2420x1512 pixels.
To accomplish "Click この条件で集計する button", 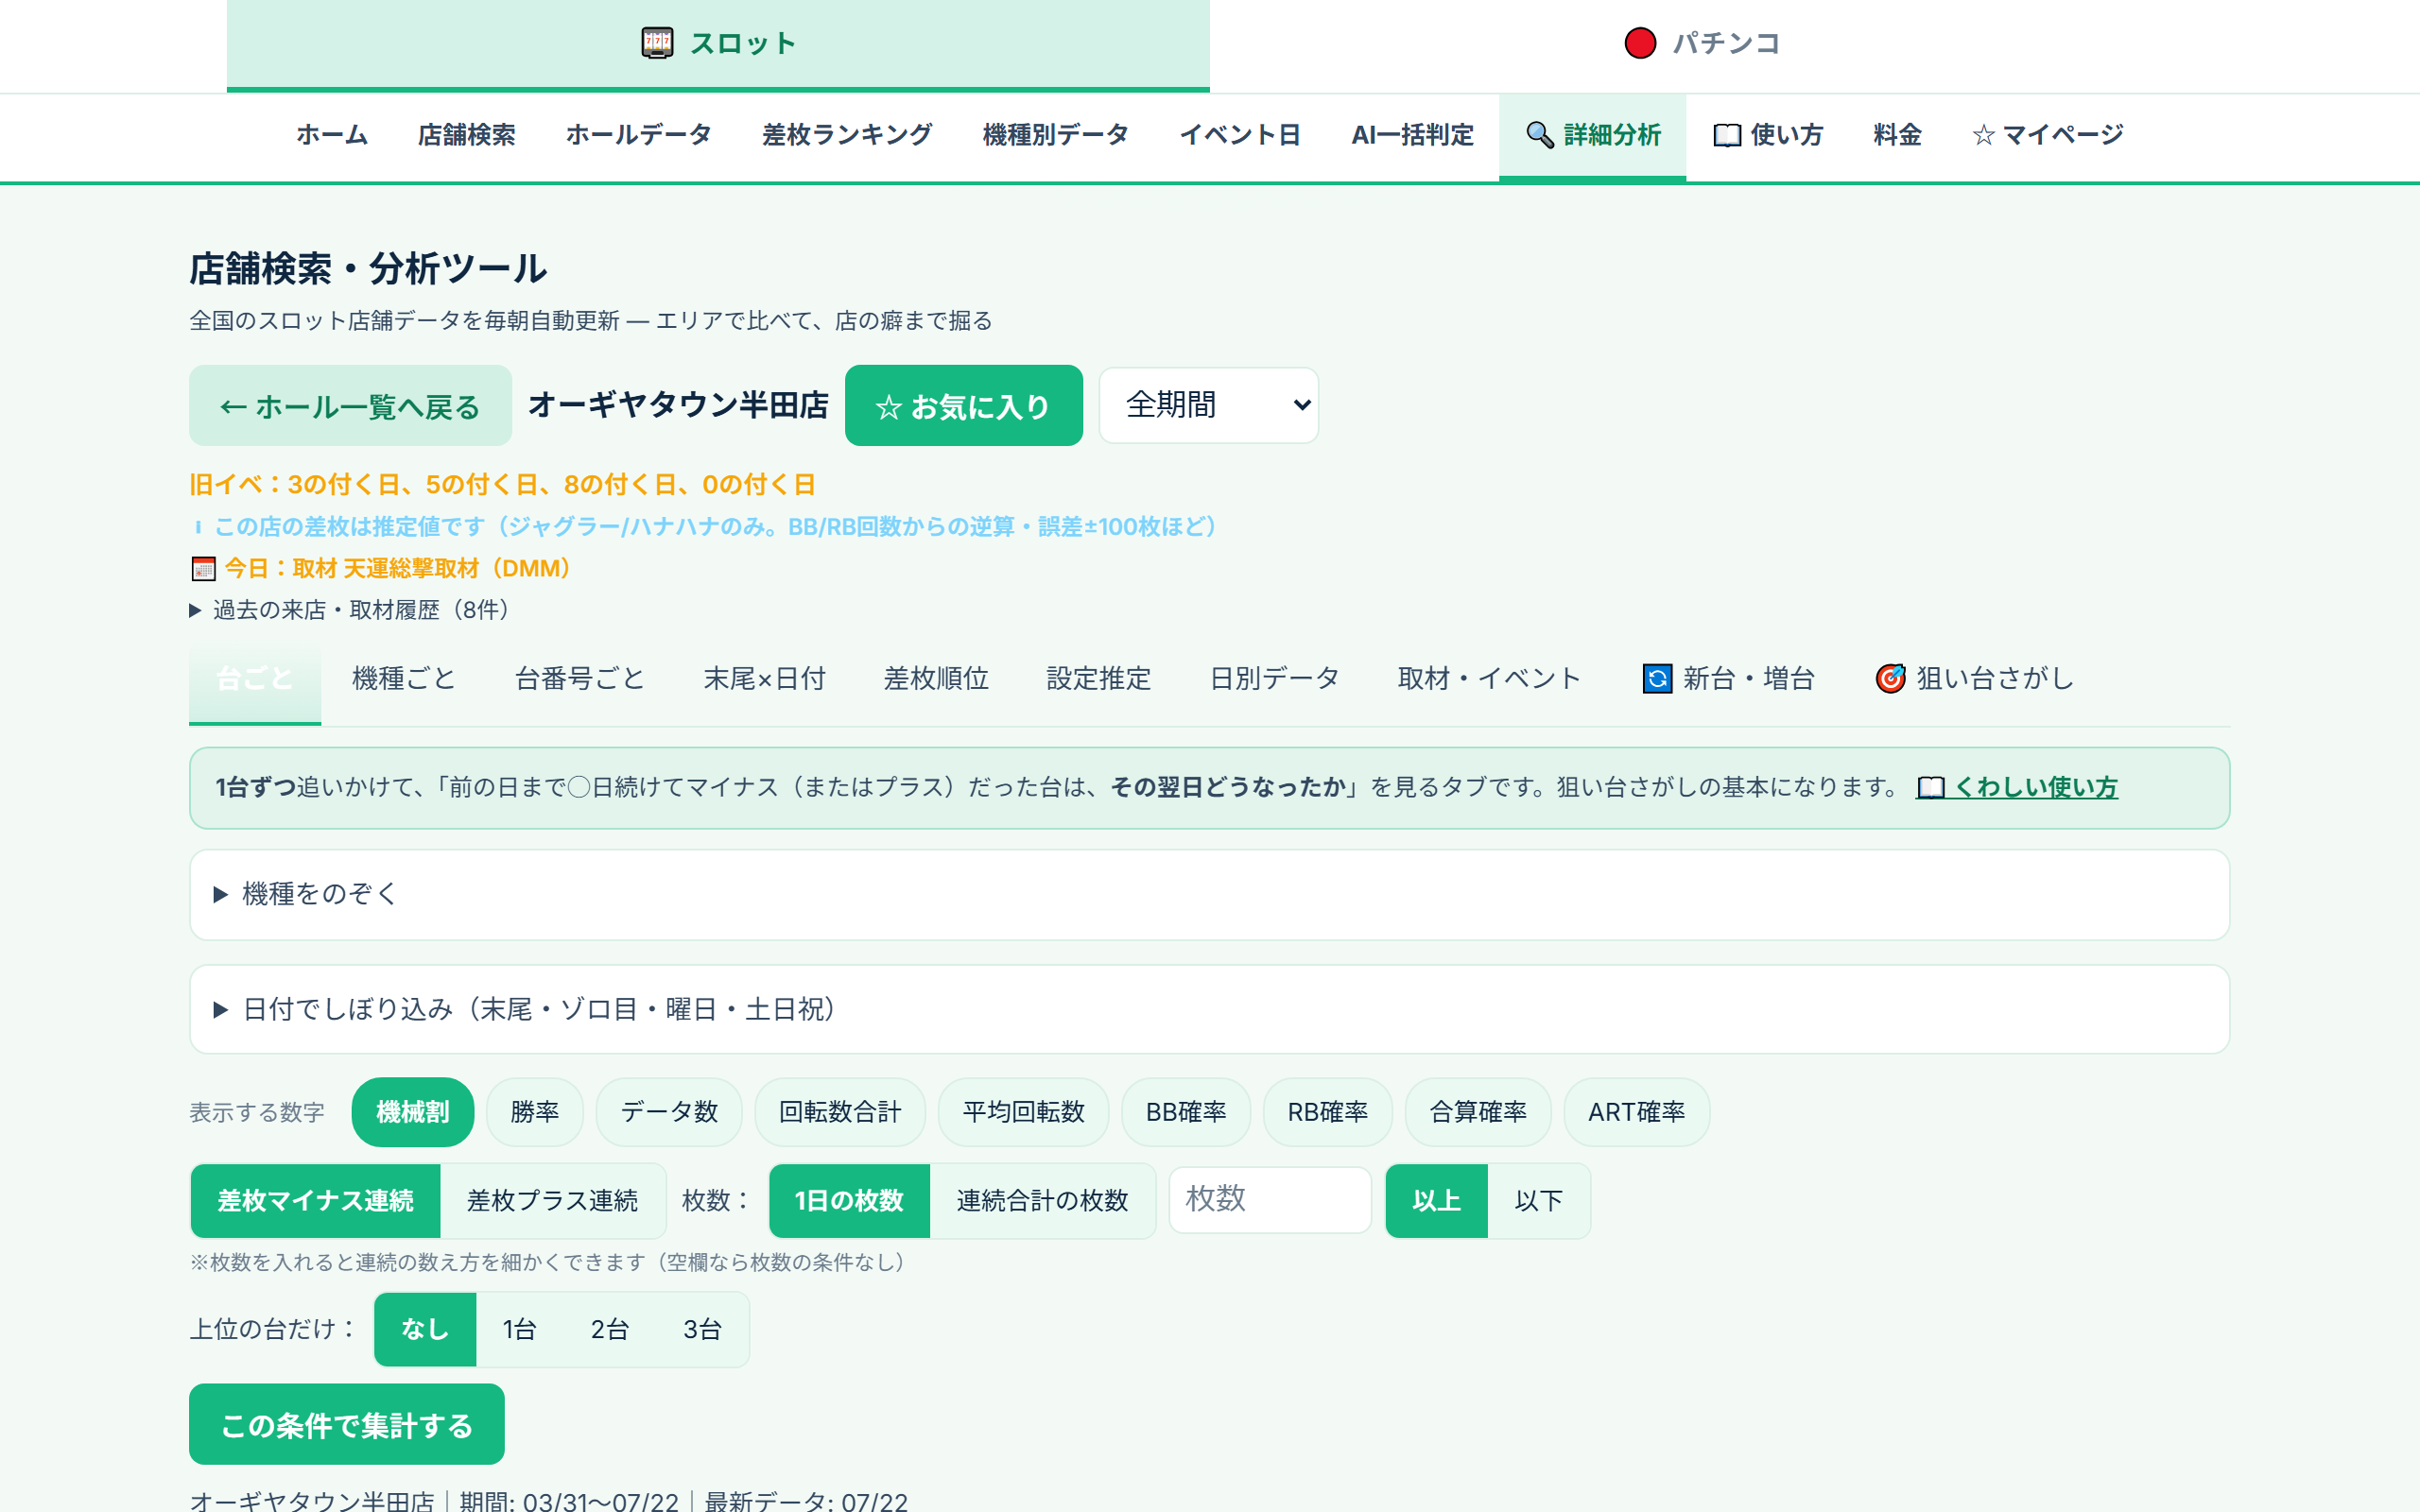I will [x=346, y=1425].
